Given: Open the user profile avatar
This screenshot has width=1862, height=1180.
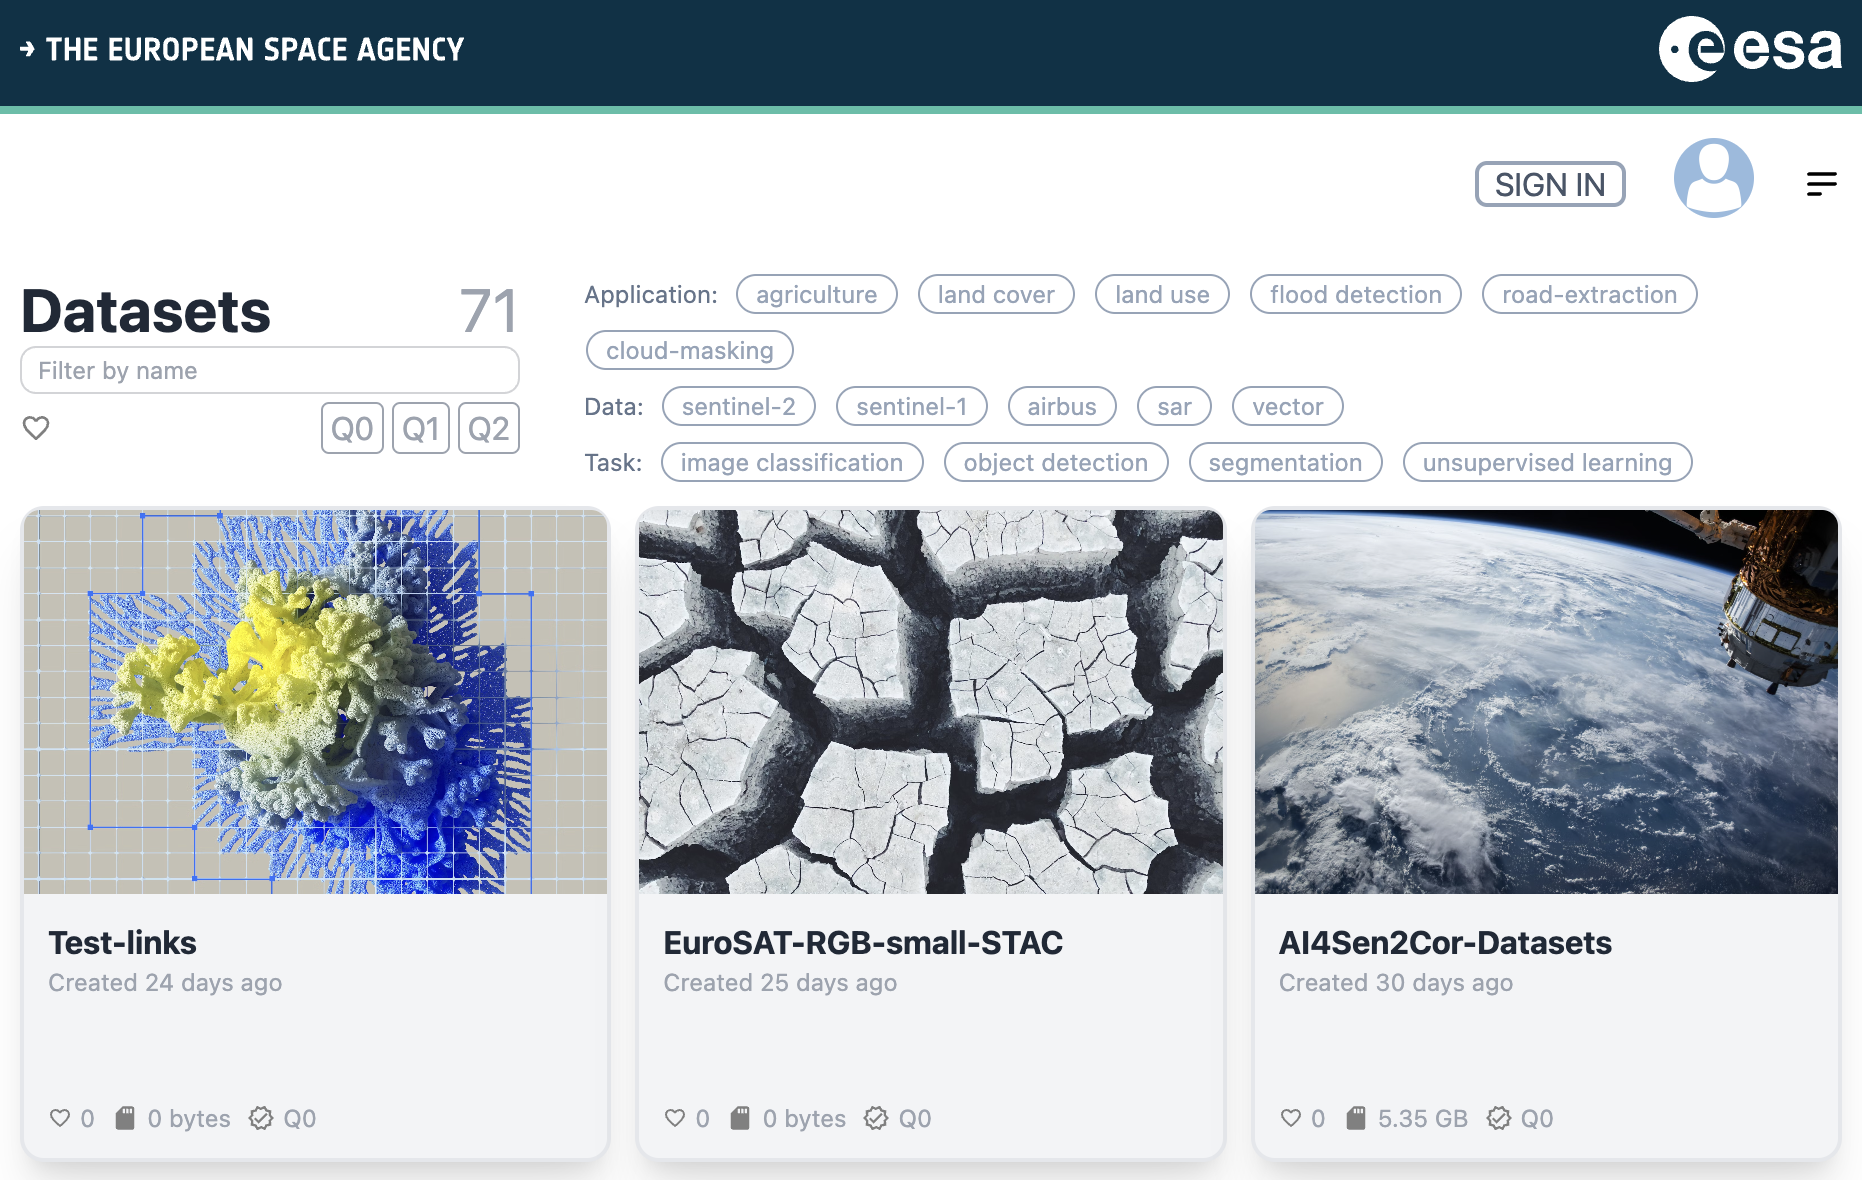Looking at the screenshot, I should tap(1713, 178).
